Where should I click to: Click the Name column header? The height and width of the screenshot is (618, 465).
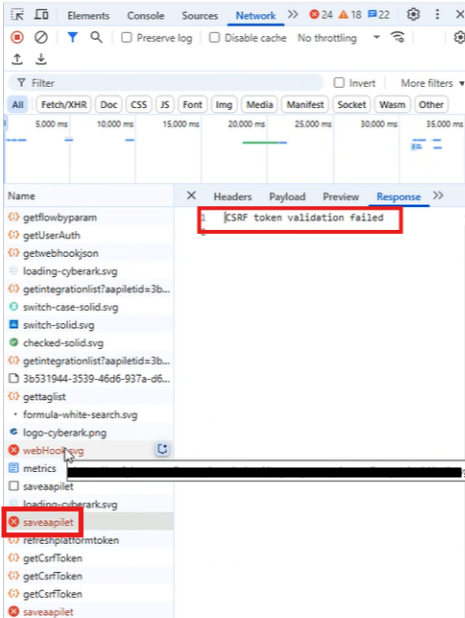point(89,196)
